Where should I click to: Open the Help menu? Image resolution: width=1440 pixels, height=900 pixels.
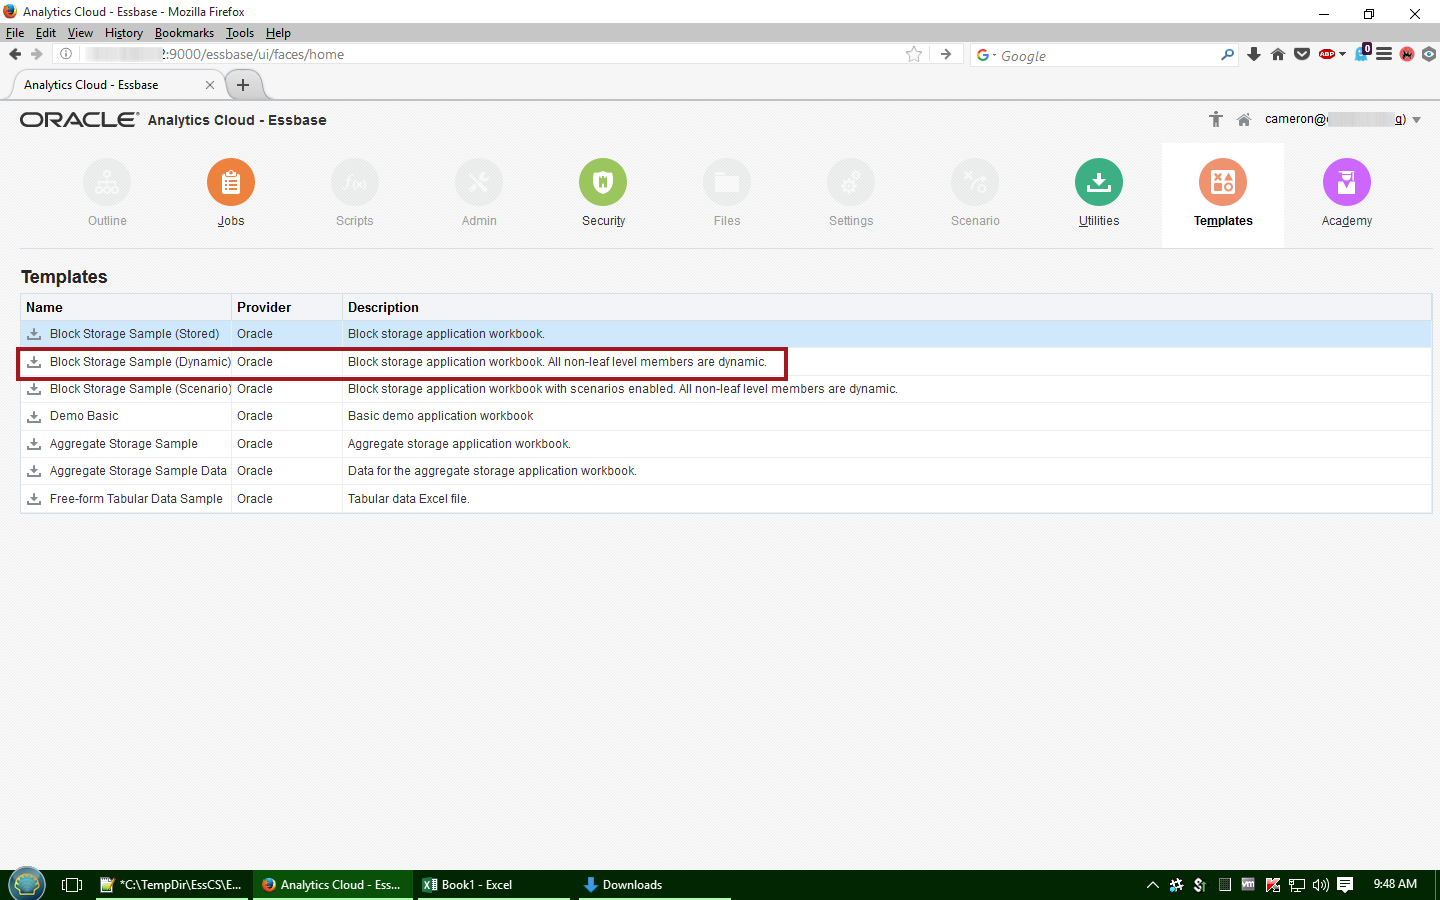coord(278,33)
